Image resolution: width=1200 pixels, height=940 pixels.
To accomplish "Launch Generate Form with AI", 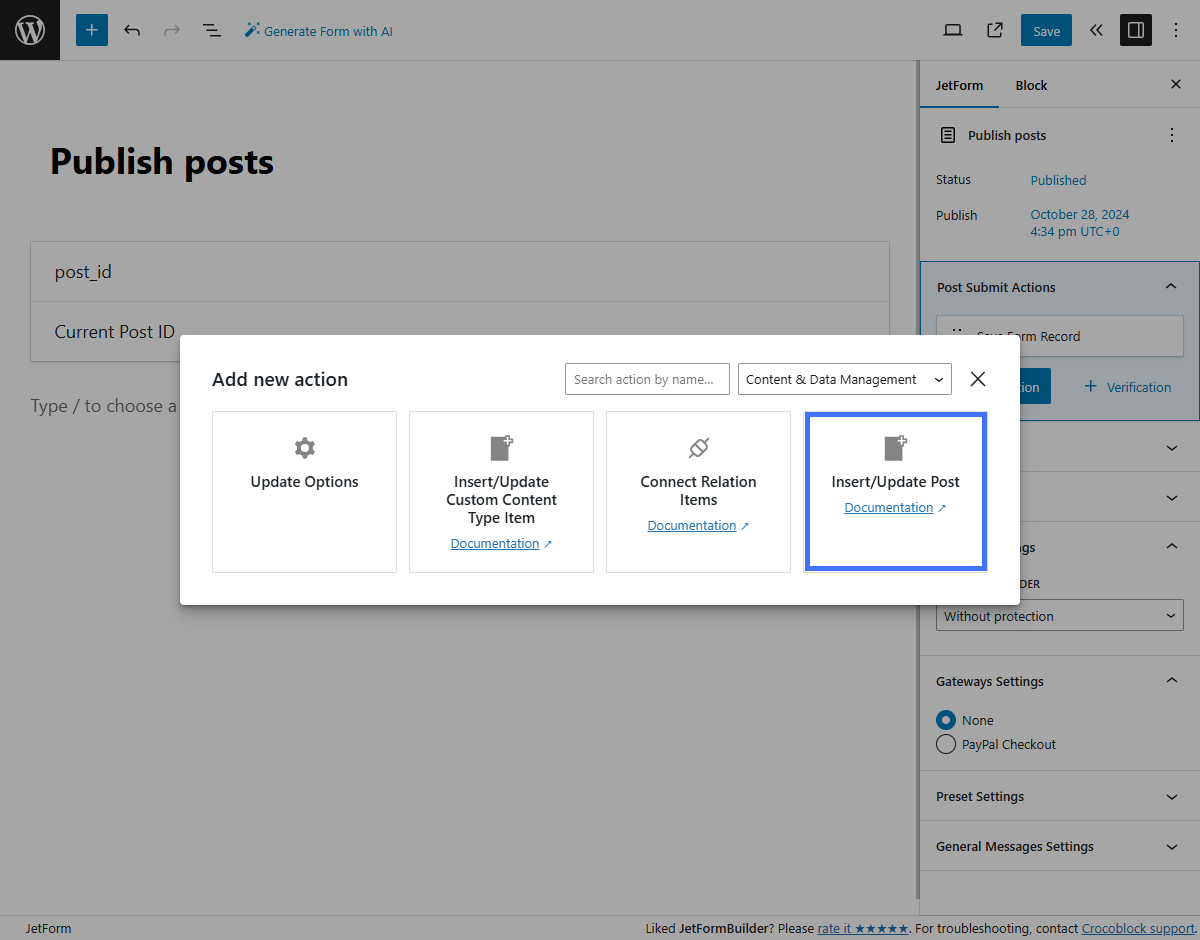I will click(x=318, y=30).
